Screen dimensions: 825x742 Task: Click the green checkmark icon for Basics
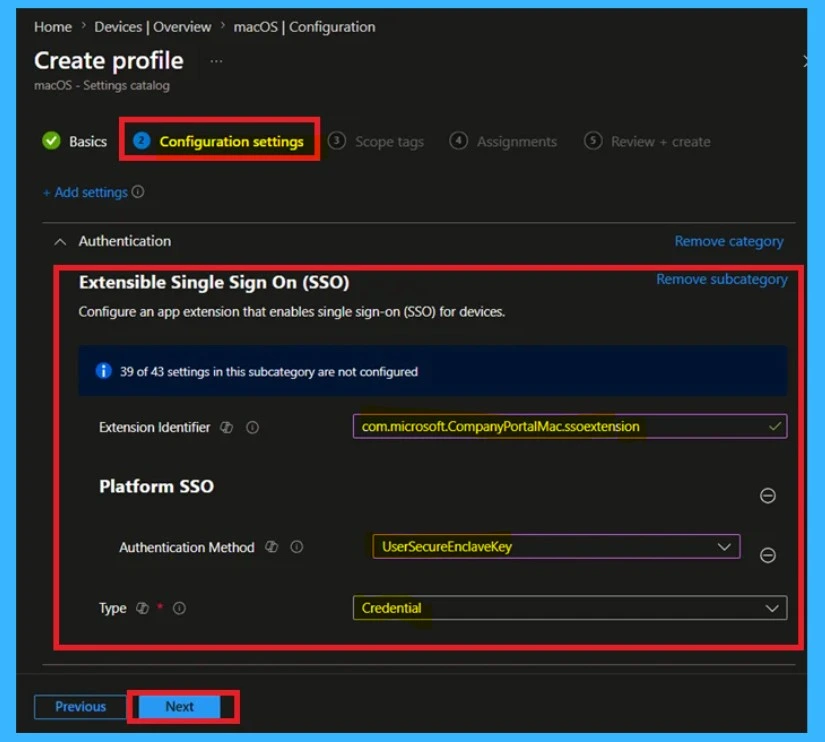point(52,141)
